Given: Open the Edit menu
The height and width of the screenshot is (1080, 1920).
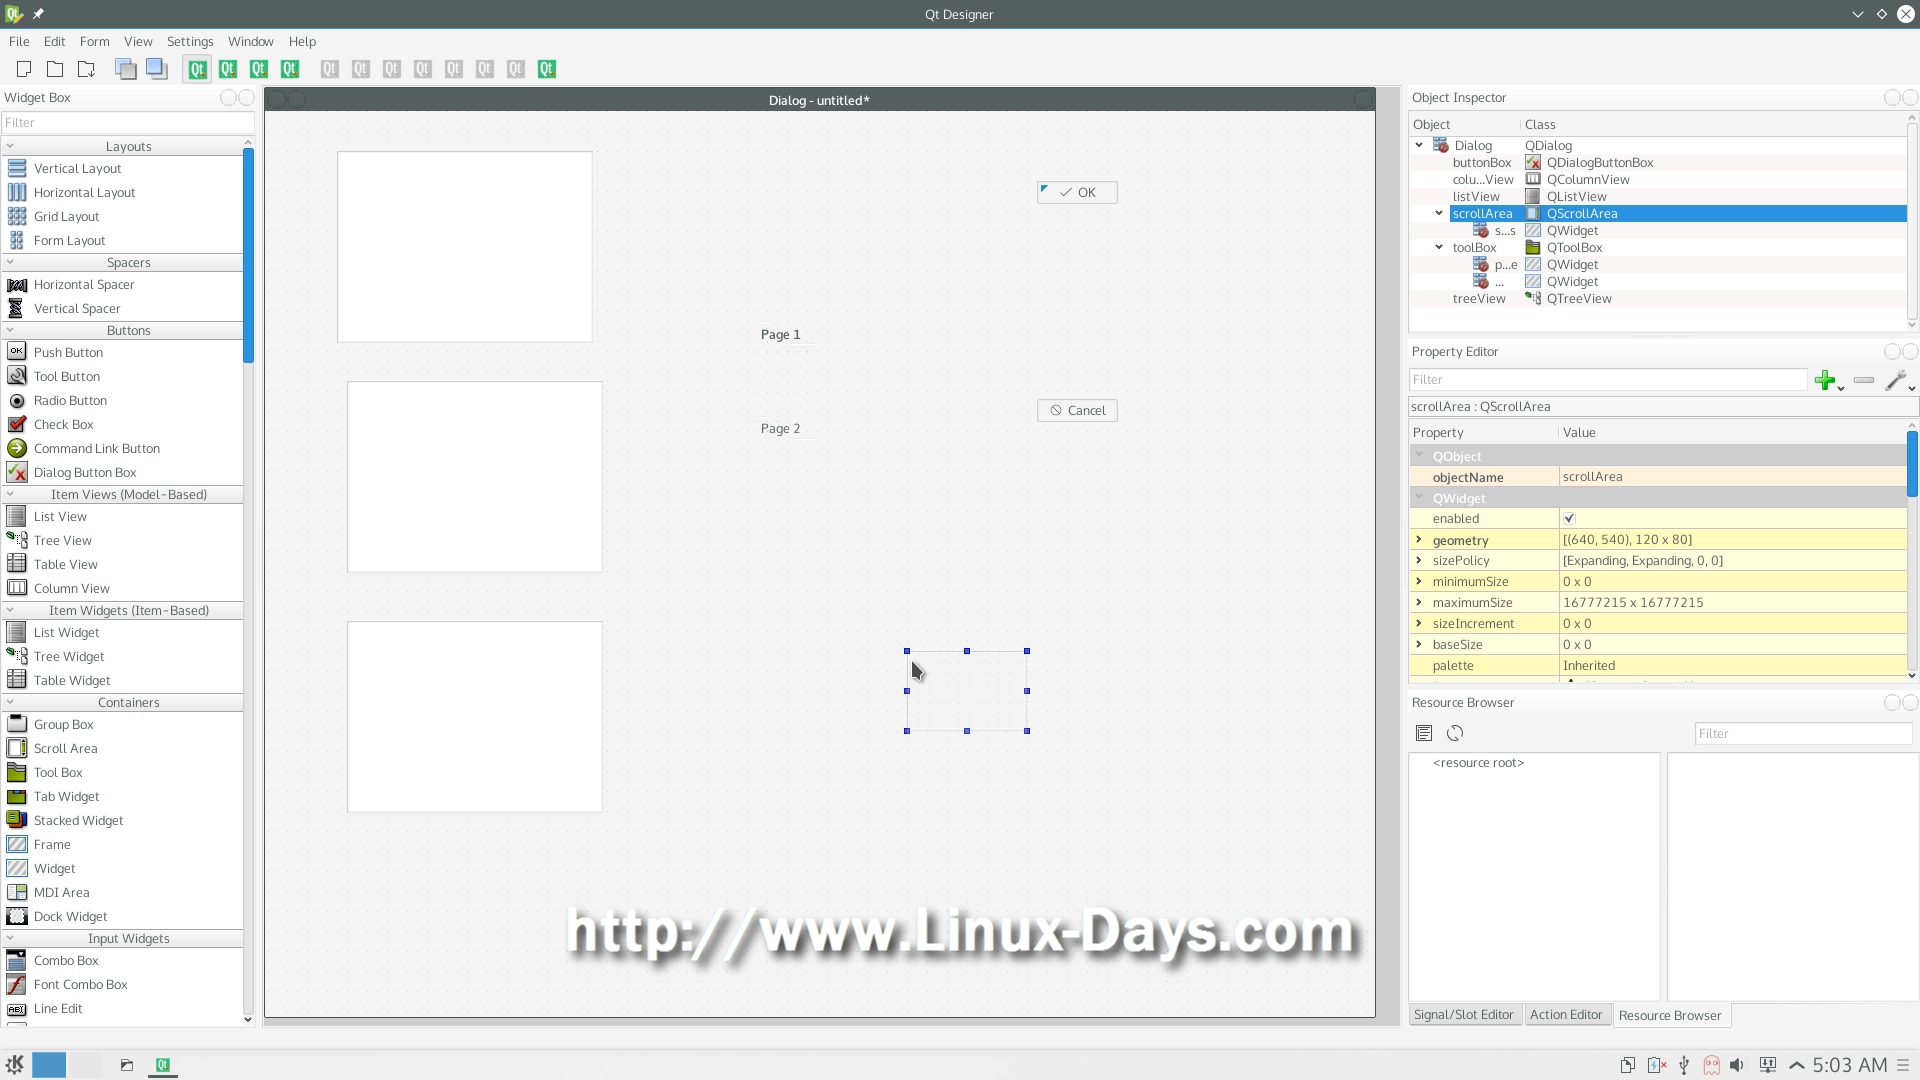Looking at the screenshot, I should 54,41.
